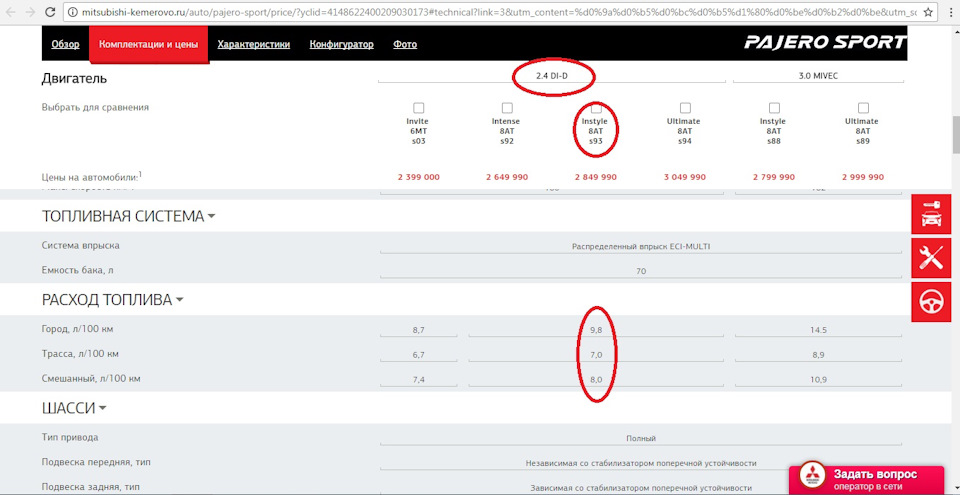
Task: Open the steering wheel side button
Action: coord(931,302)
